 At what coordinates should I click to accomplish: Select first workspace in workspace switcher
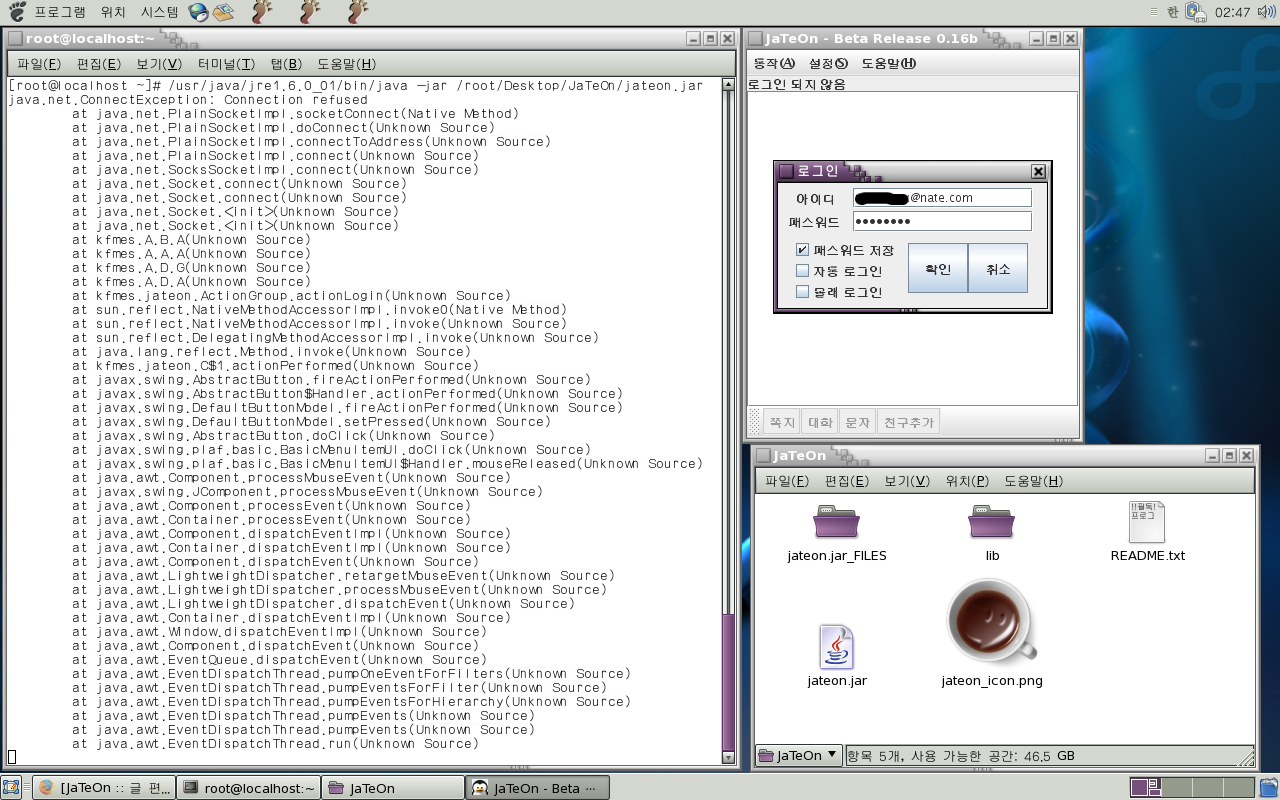tap(1146, 788)
